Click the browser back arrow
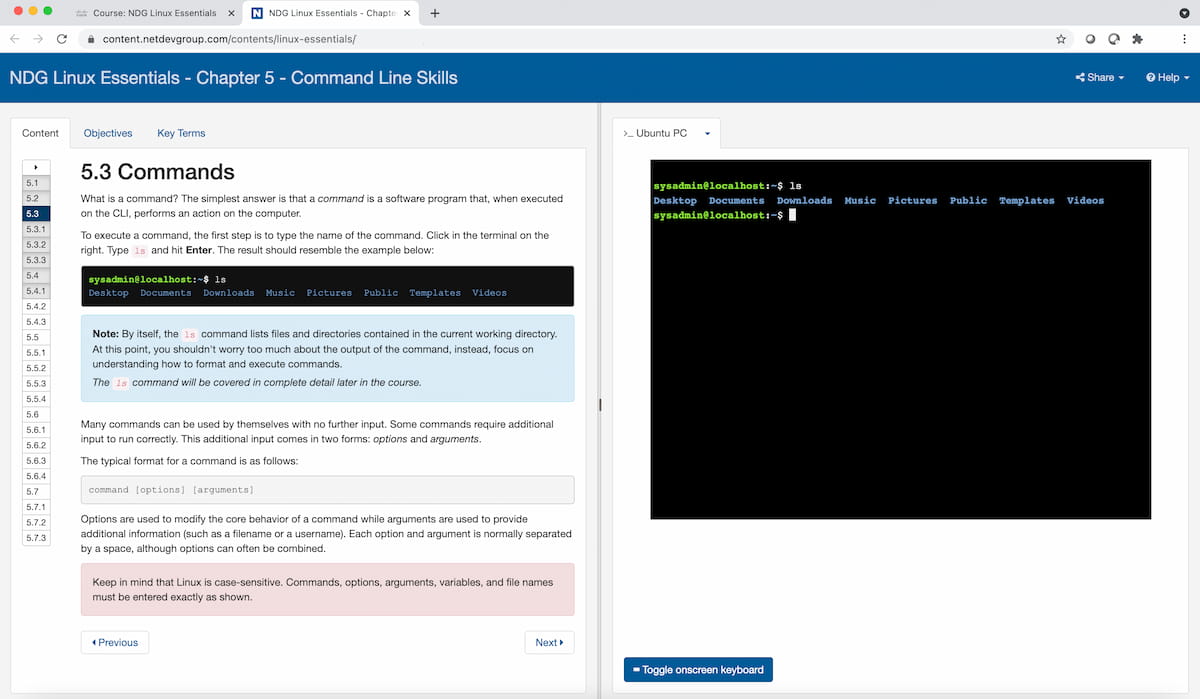Screen dimensions: 1200x699 tap(14, 39)
